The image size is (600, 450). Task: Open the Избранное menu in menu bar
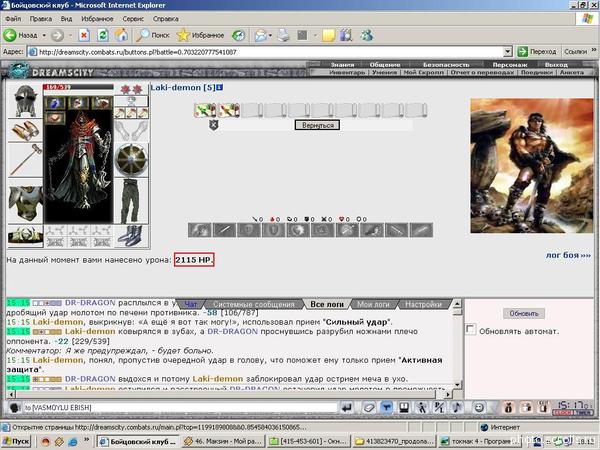click(x=97, y=18)
